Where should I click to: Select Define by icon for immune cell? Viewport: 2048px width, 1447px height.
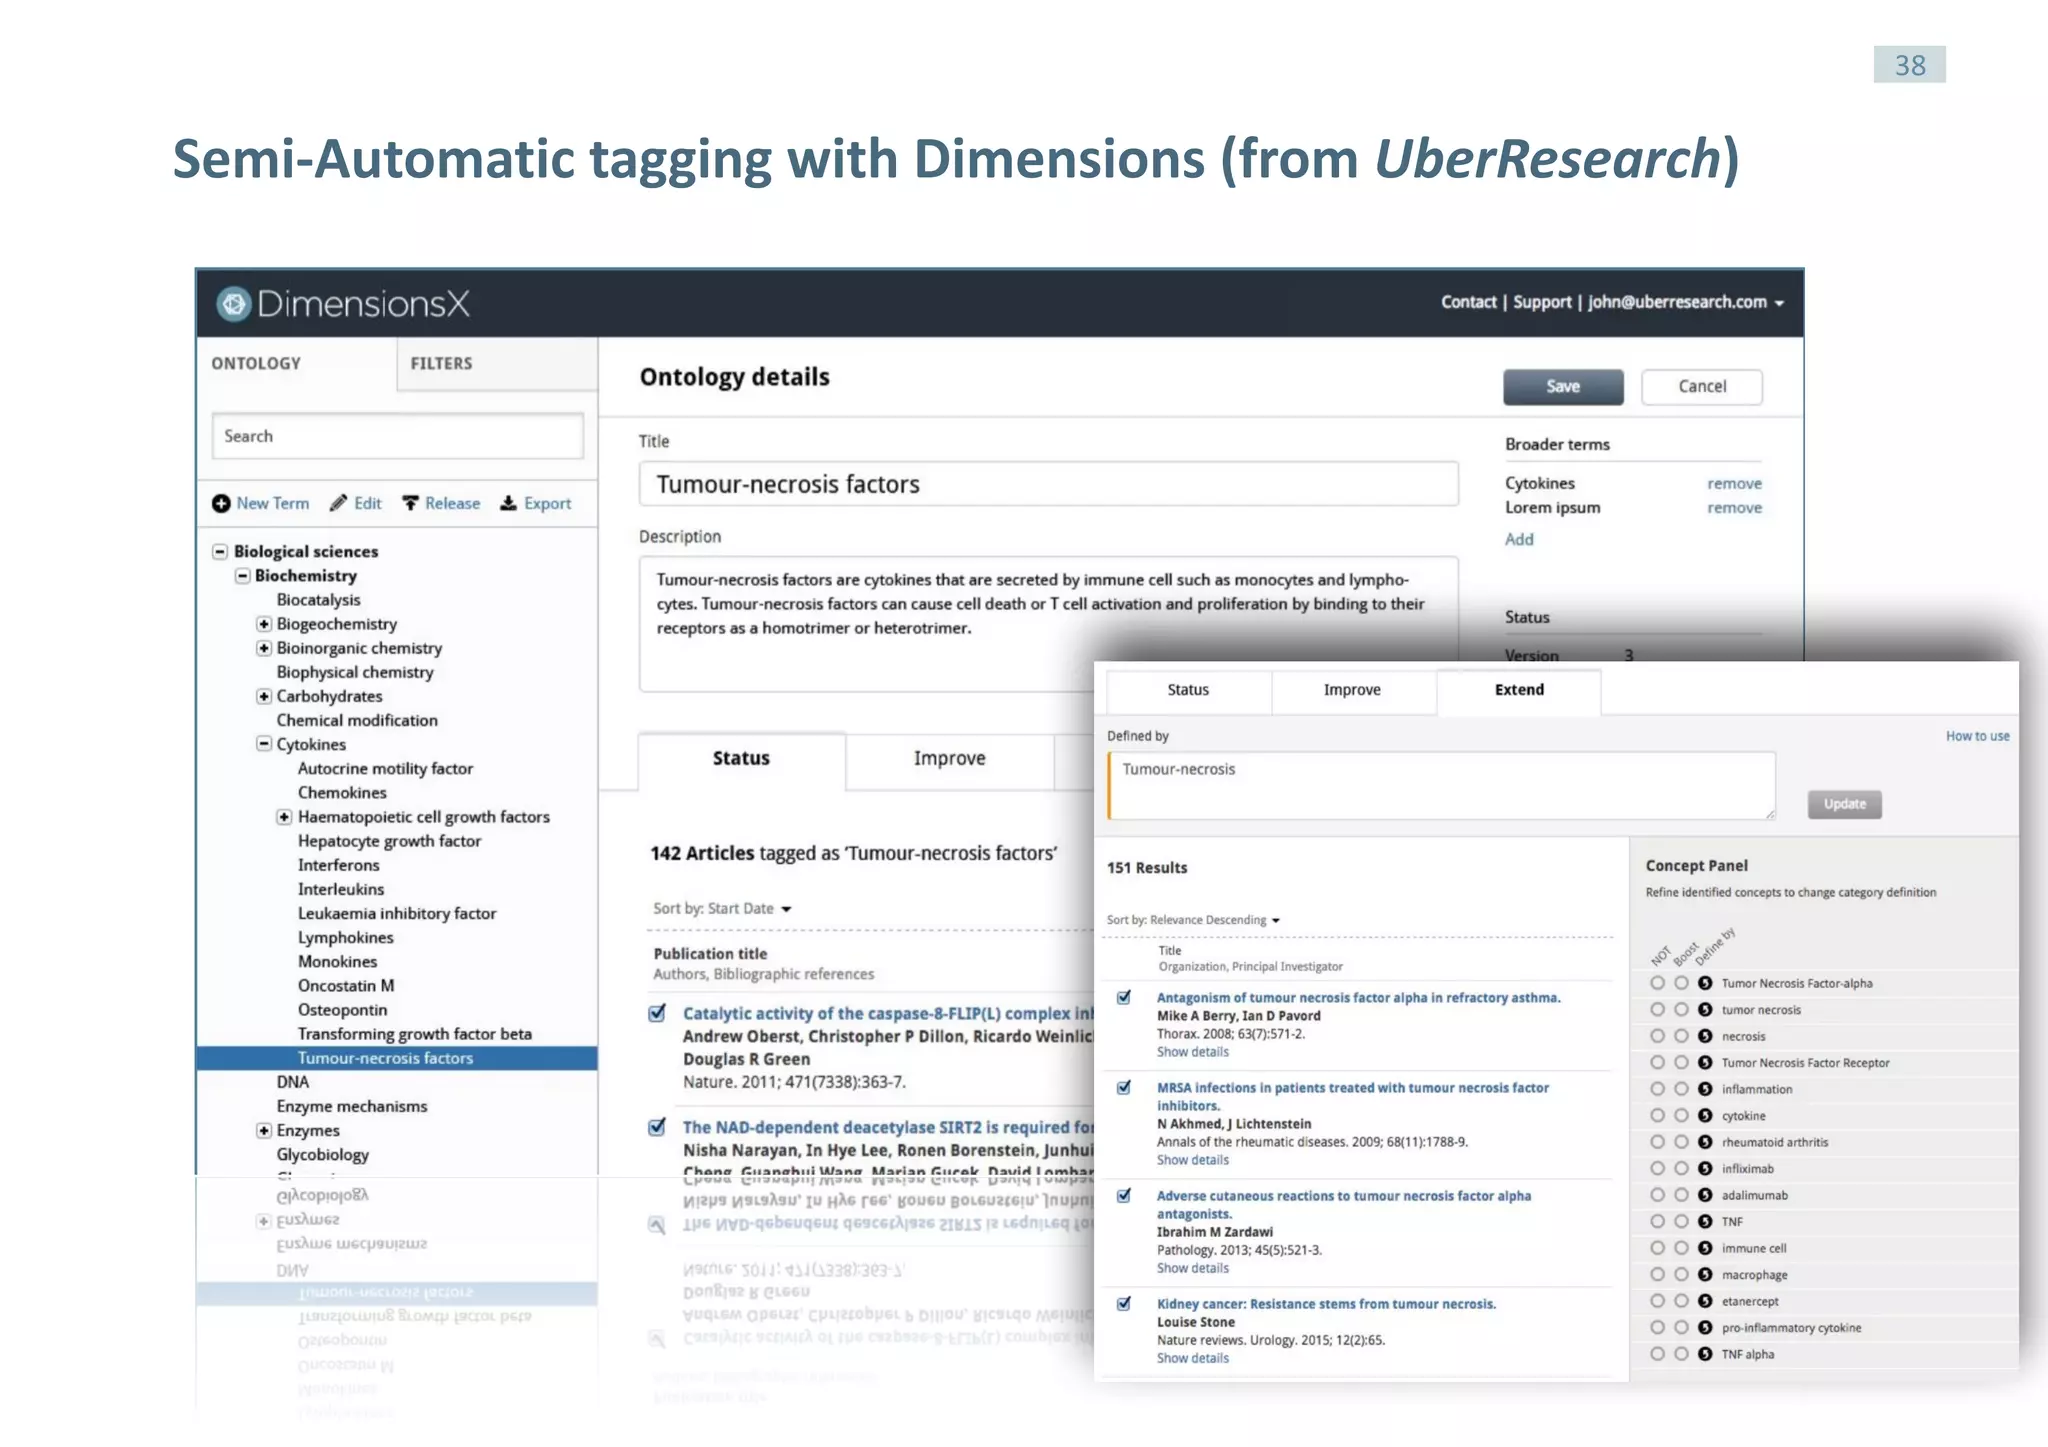[1705, 1248]
